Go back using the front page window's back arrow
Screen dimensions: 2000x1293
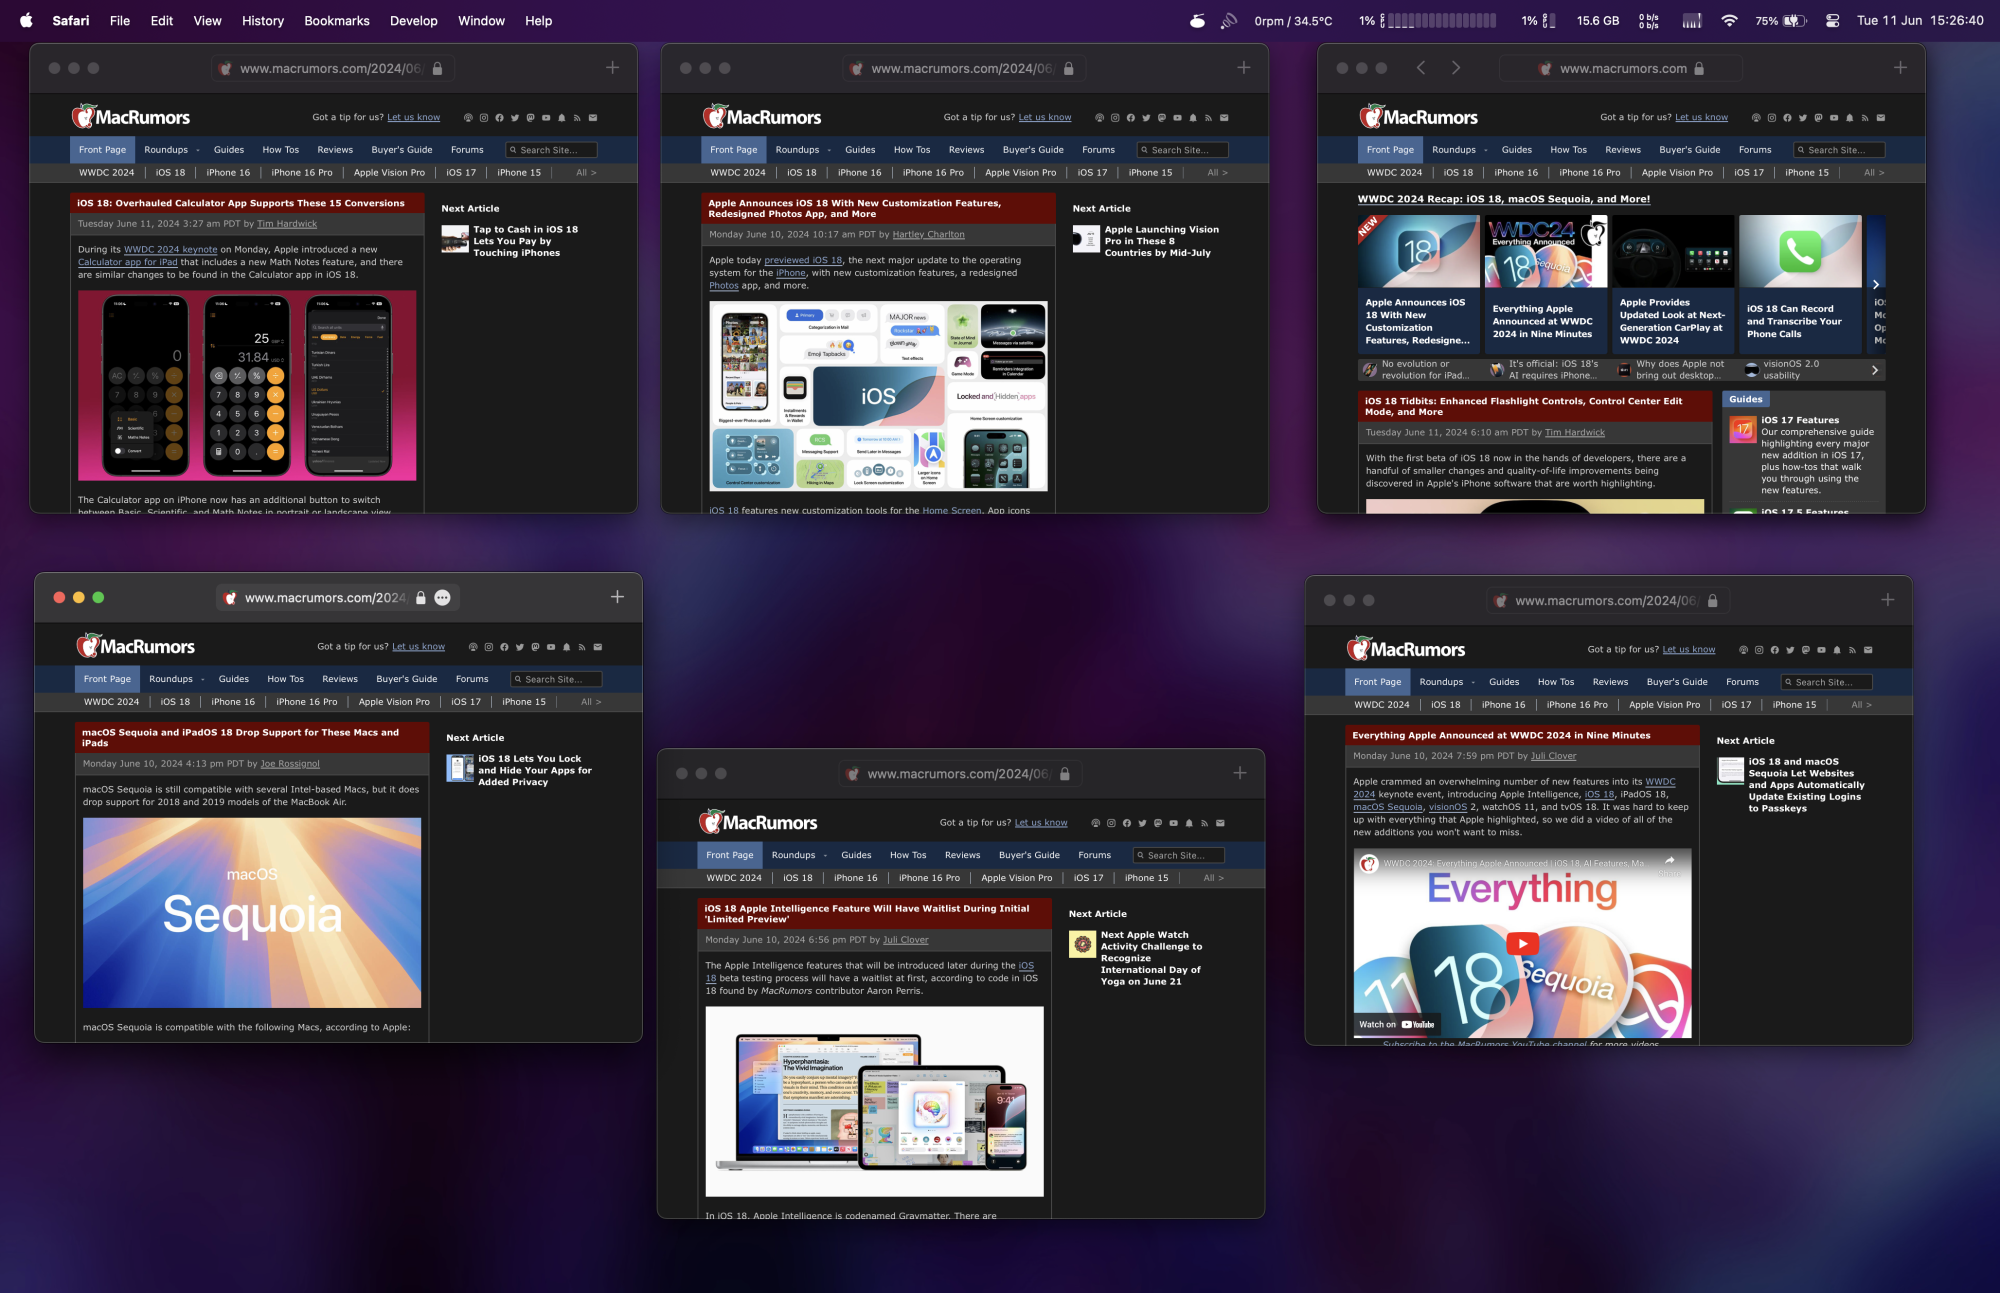1420,68
